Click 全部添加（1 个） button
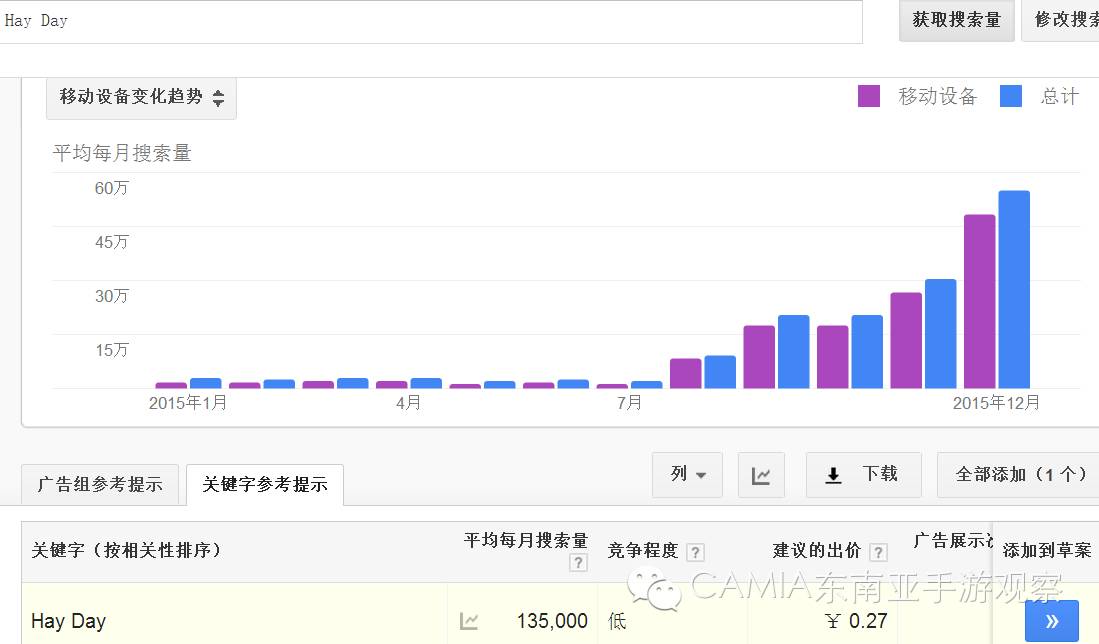Screen dimensions: 1099x644 (x=1018, y=474)
